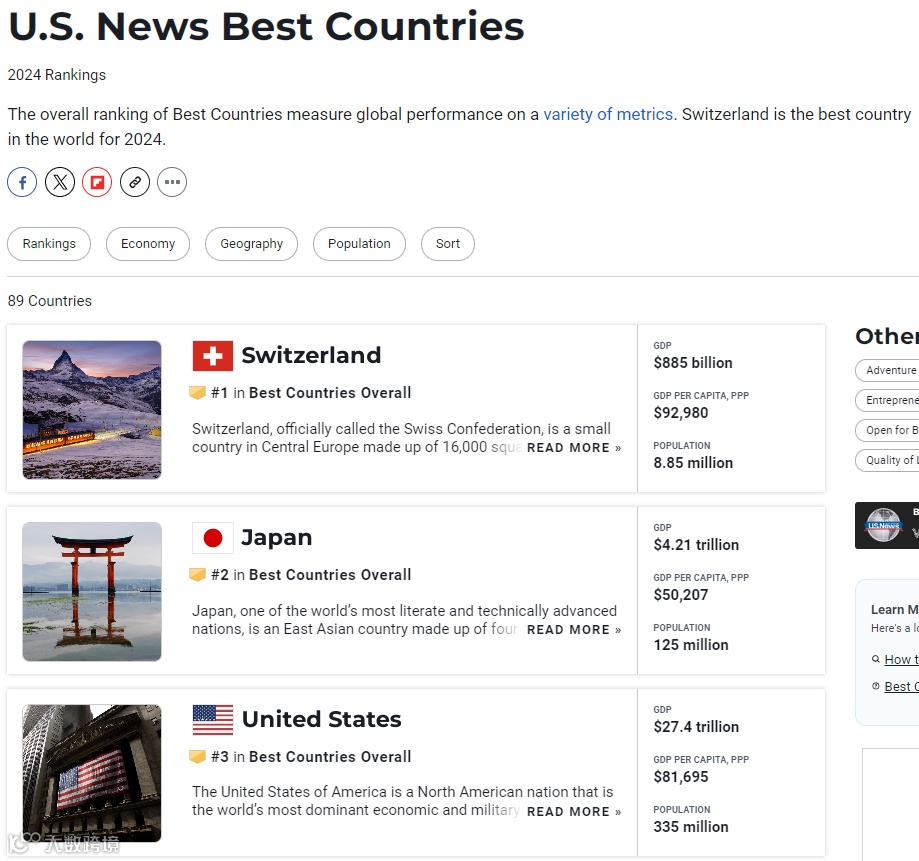Click Switzerland GDP per capita '$92,980'
This screenshot has height=861, width=919.
680,413
